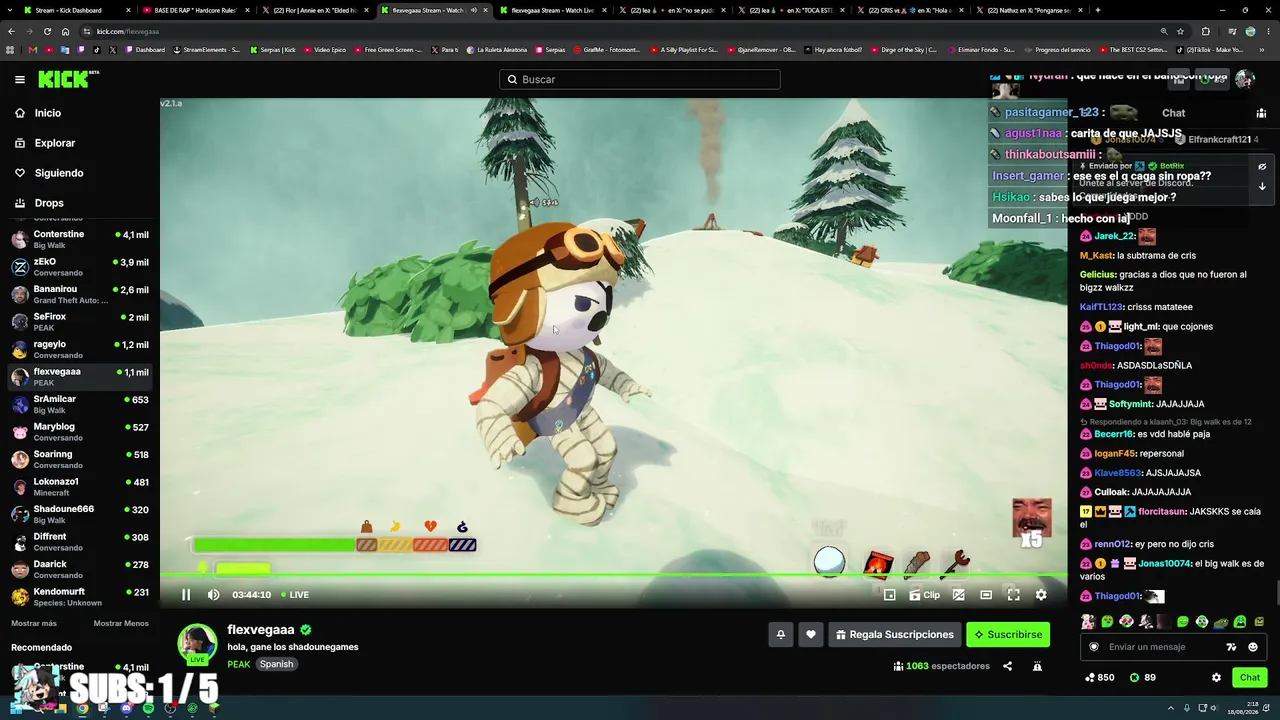1280x720 pixels.
Task: Send message with Chat button
Action: pos(1250,678)
